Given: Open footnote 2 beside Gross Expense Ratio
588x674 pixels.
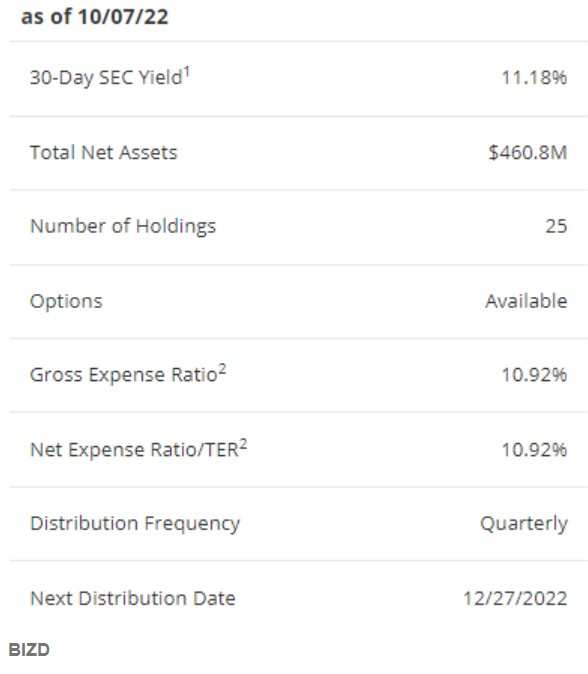Looking at the screenshot, I should click(x=222, y=369).
